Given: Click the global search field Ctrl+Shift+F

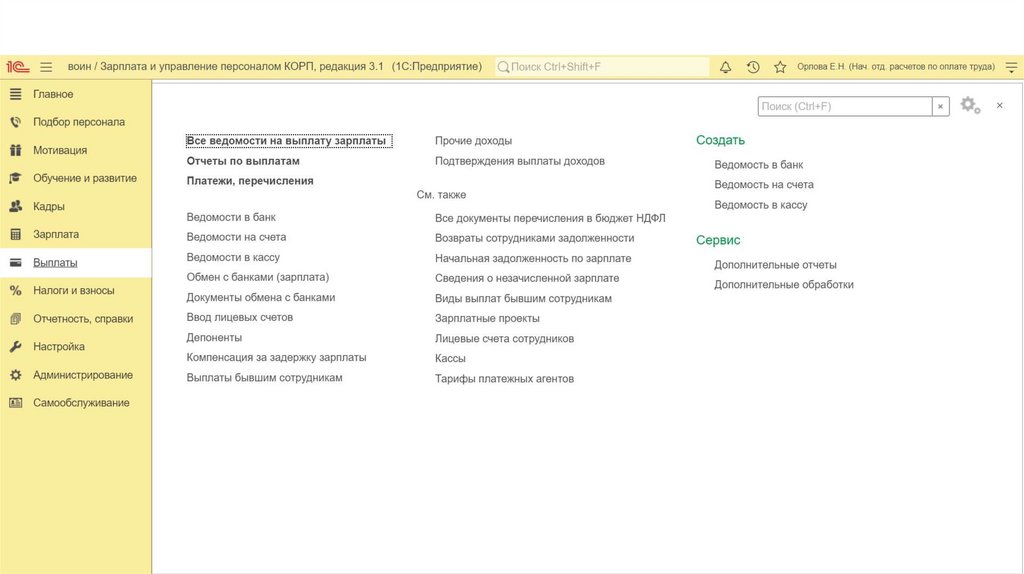Looking at the screenshot, I should (x=602, y=67).
